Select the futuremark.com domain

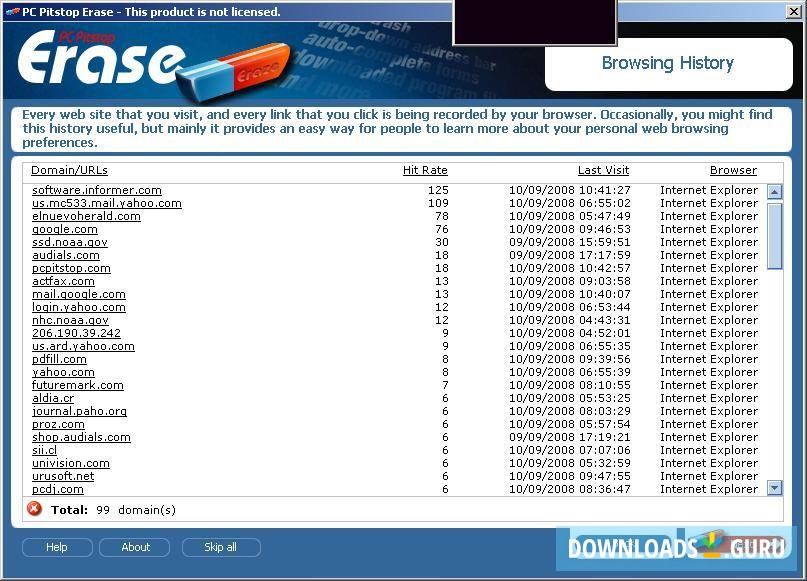[x=78, y=385]
